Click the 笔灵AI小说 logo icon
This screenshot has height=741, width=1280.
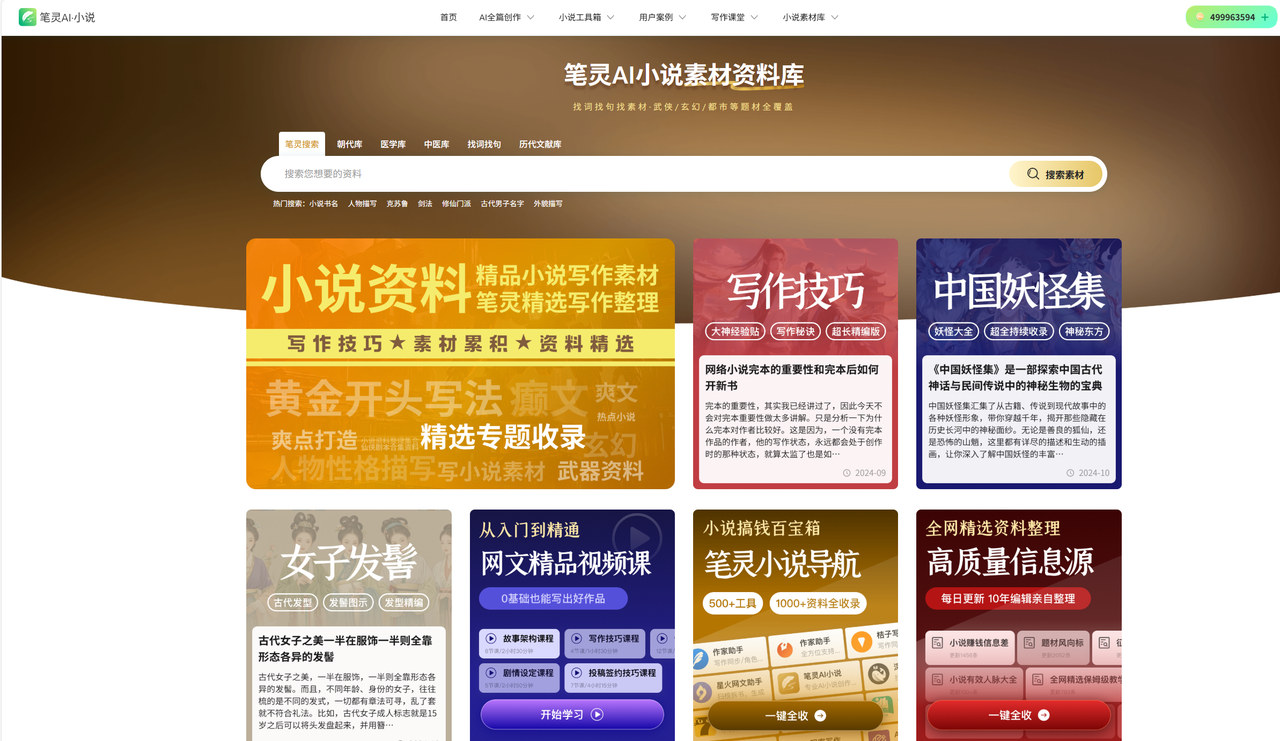point(27,17)
